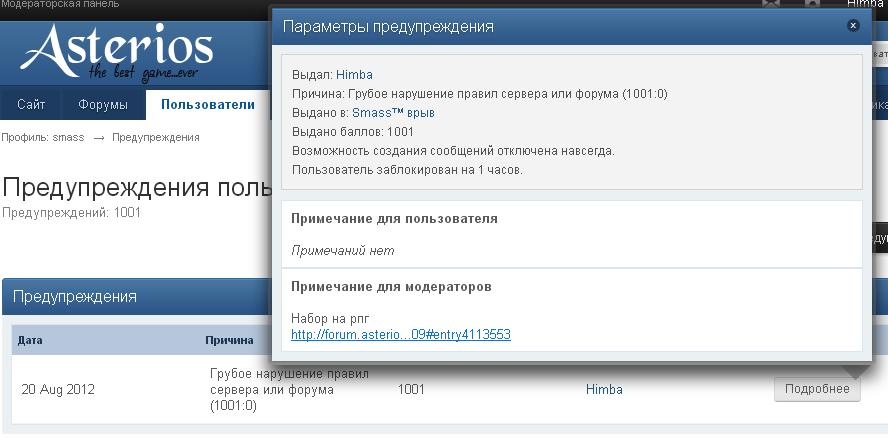Open Профиль: smass breadcrumb

point(42,138)
